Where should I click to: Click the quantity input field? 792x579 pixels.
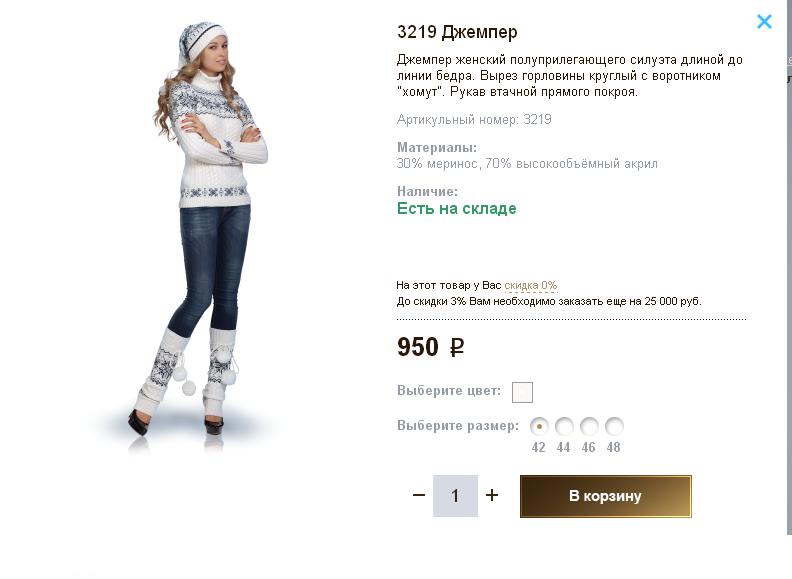click(x=455, y=496)
